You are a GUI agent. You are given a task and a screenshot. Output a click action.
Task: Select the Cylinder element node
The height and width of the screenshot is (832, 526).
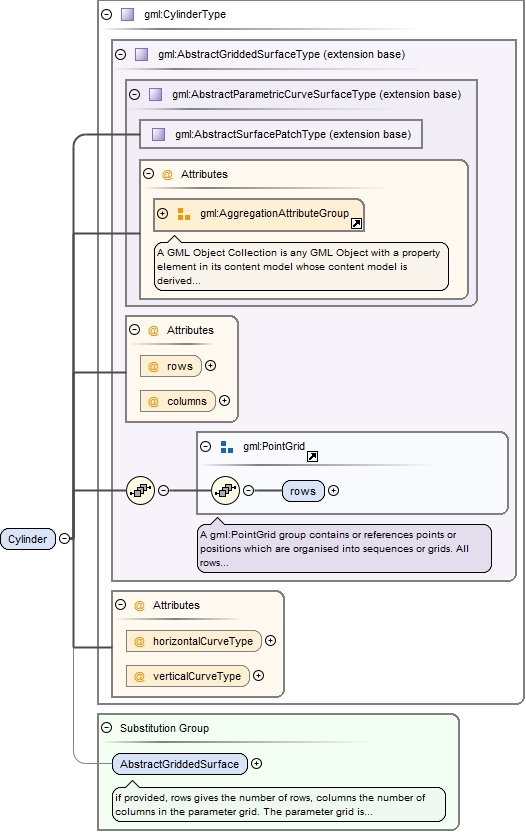(28, 539)
